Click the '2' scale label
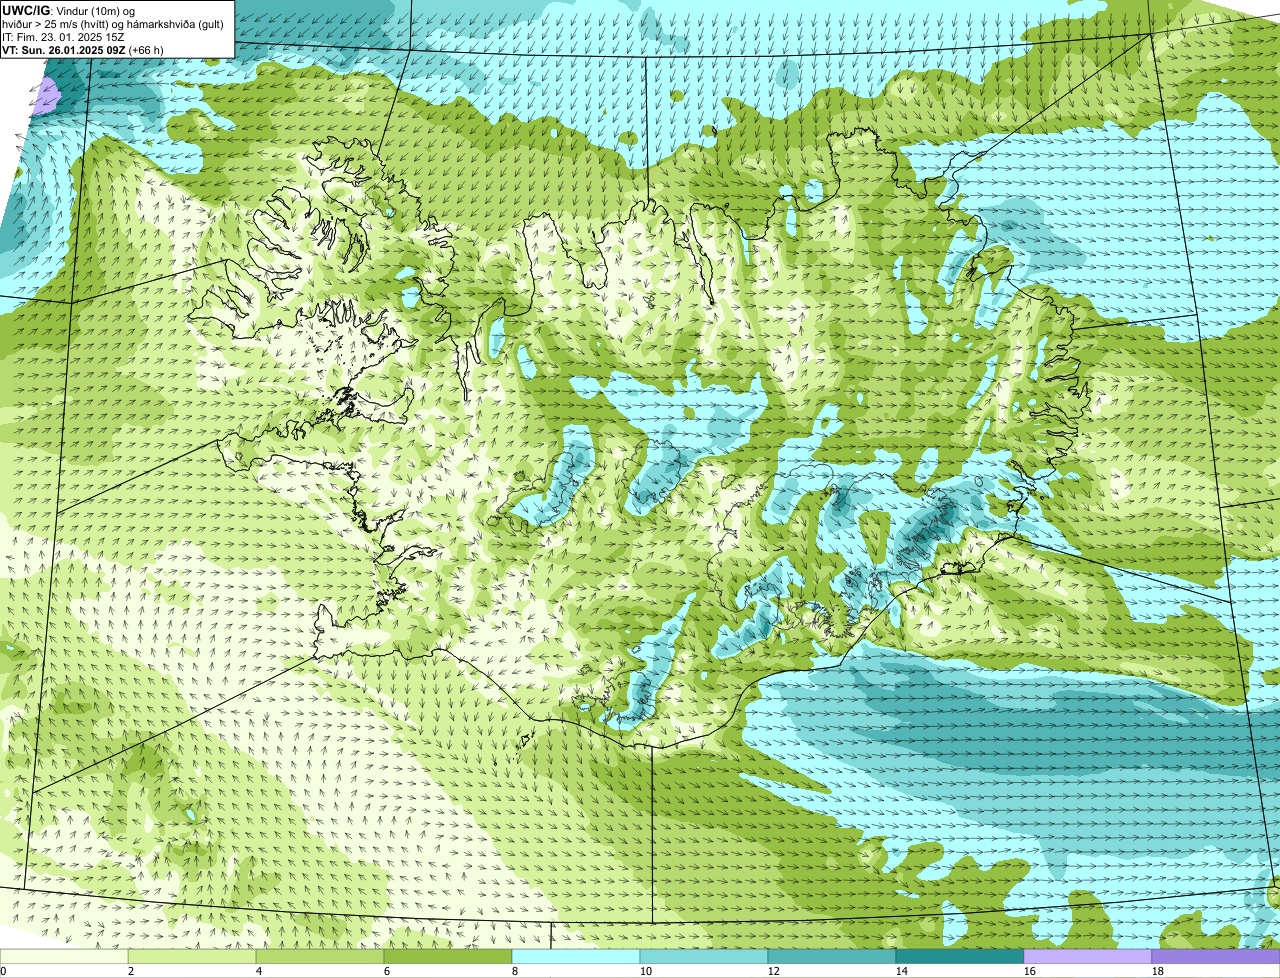The width and height of the screenshot is (1280, 978). 131,971
